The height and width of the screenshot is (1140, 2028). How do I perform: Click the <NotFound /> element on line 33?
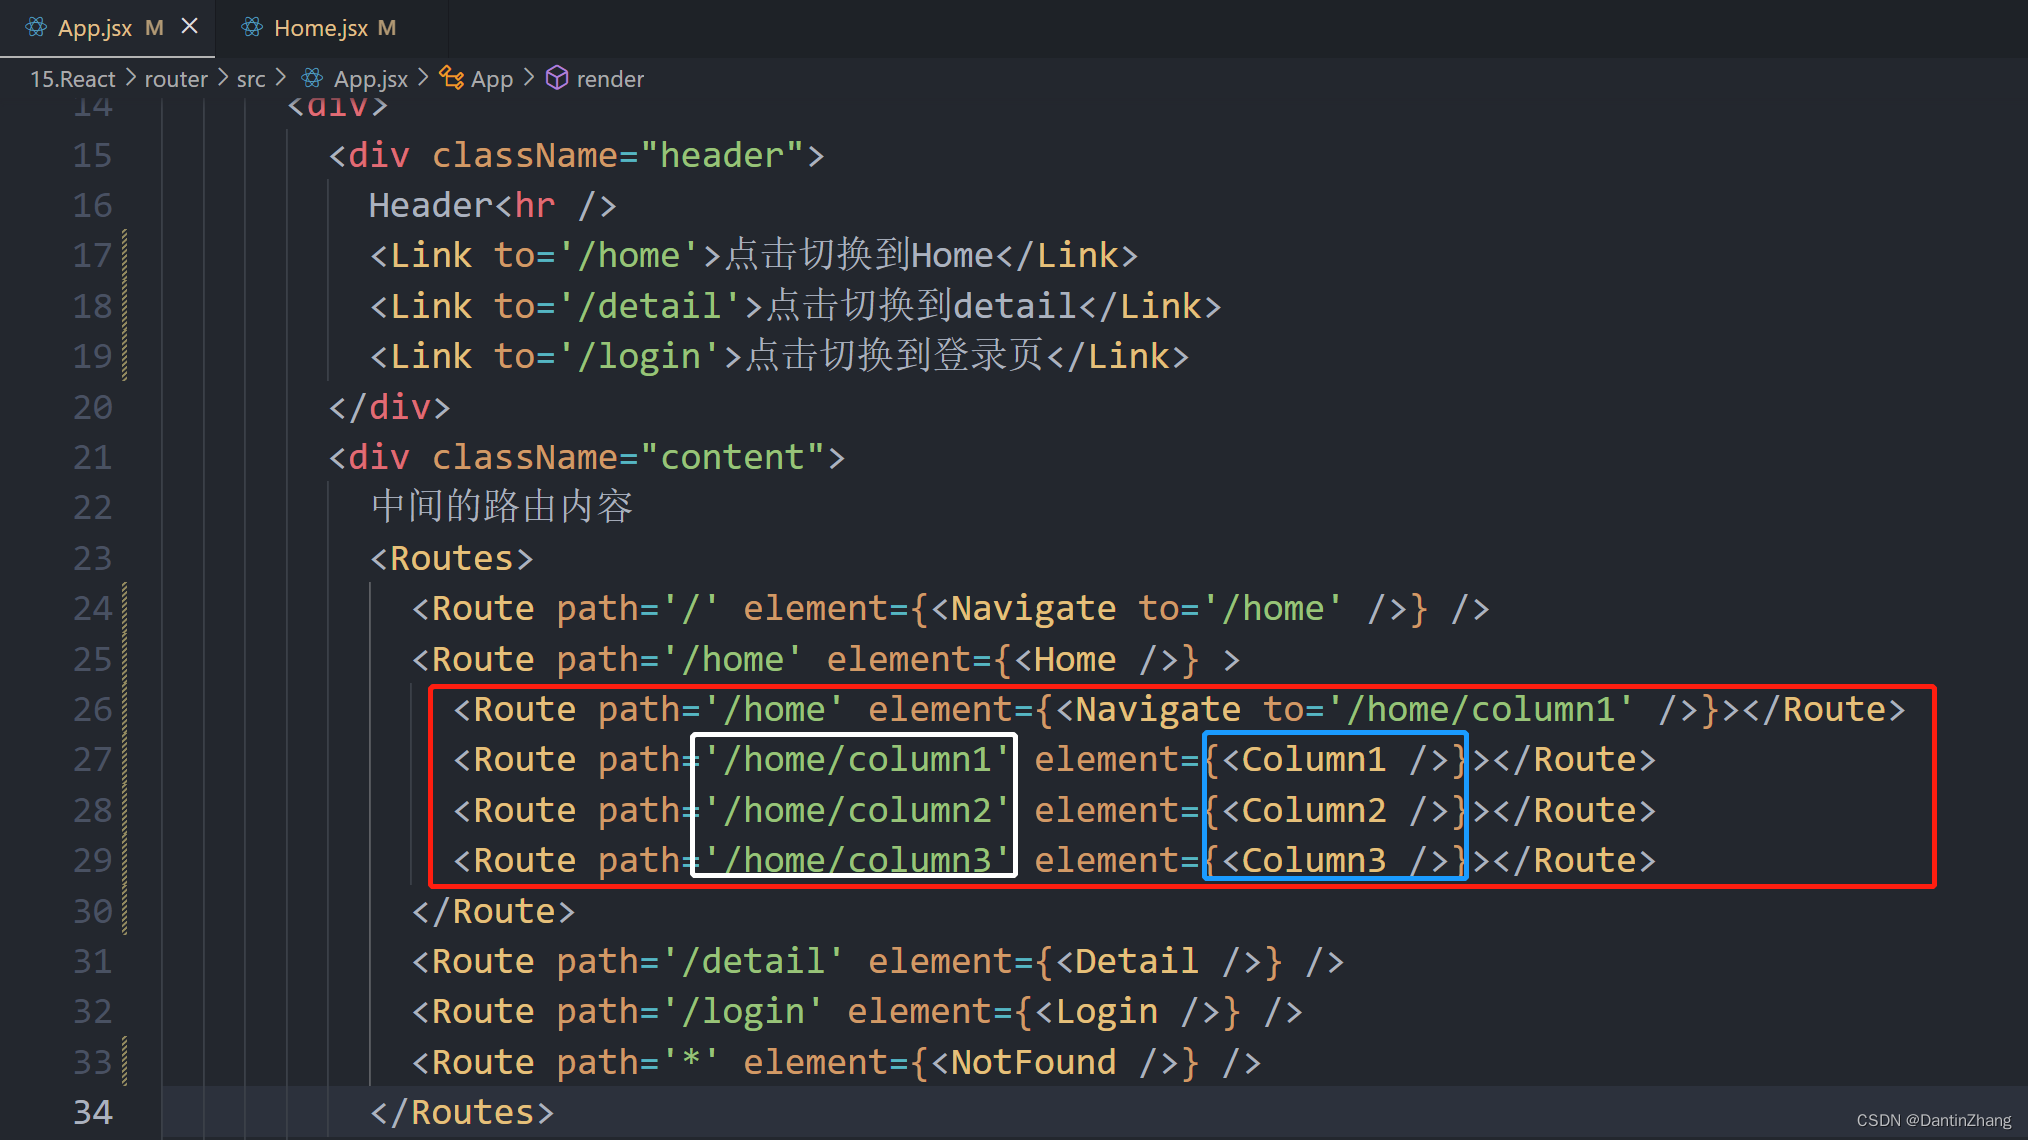(x=1055, y=1062)
